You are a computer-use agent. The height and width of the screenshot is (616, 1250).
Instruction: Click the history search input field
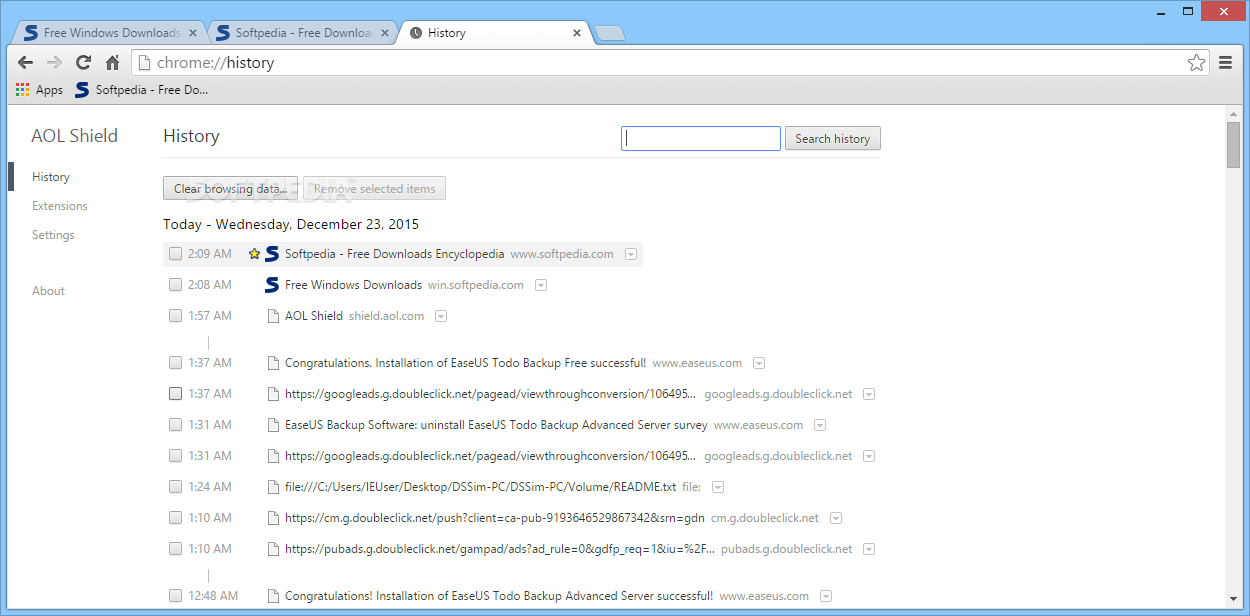[x=701, y=139]
